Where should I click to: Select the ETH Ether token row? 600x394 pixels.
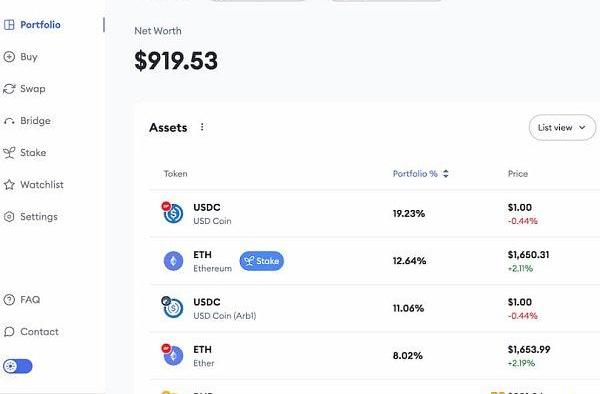pyautogui.click(x=375, y=356)
